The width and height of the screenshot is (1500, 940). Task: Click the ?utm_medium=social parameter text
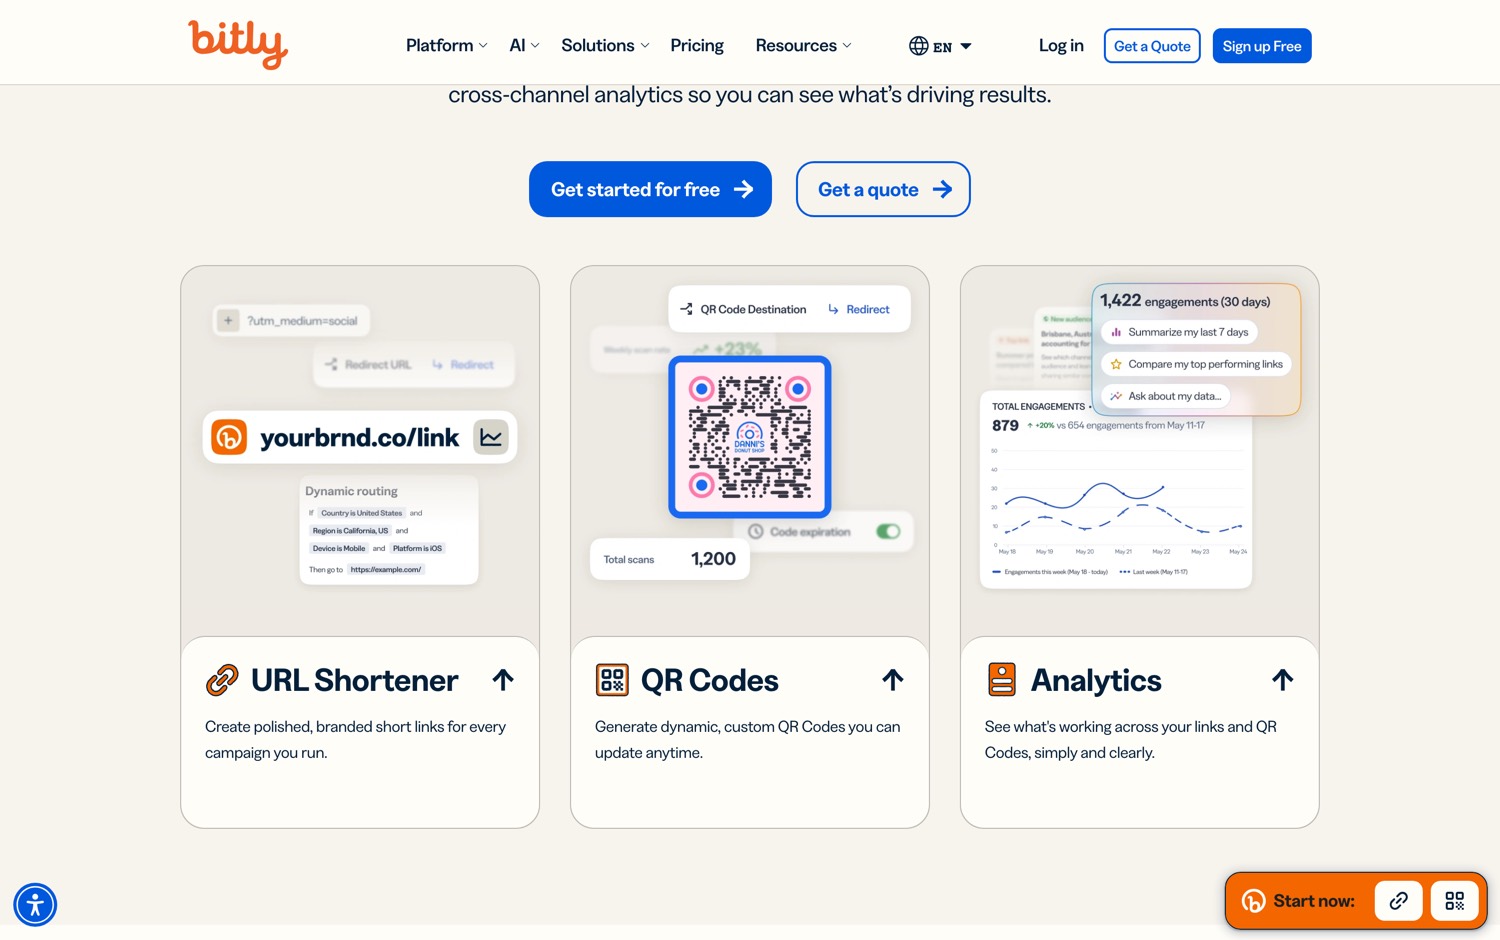(302, 321)
